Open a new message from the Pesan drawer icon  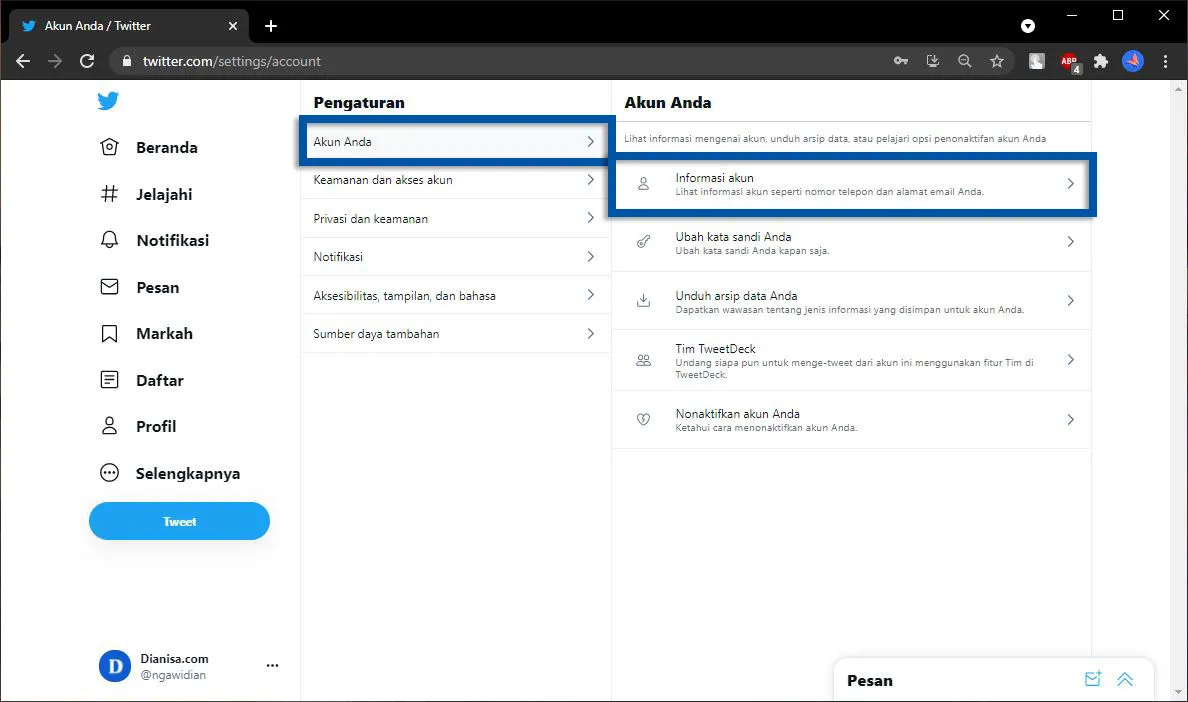coord(1092,678)
